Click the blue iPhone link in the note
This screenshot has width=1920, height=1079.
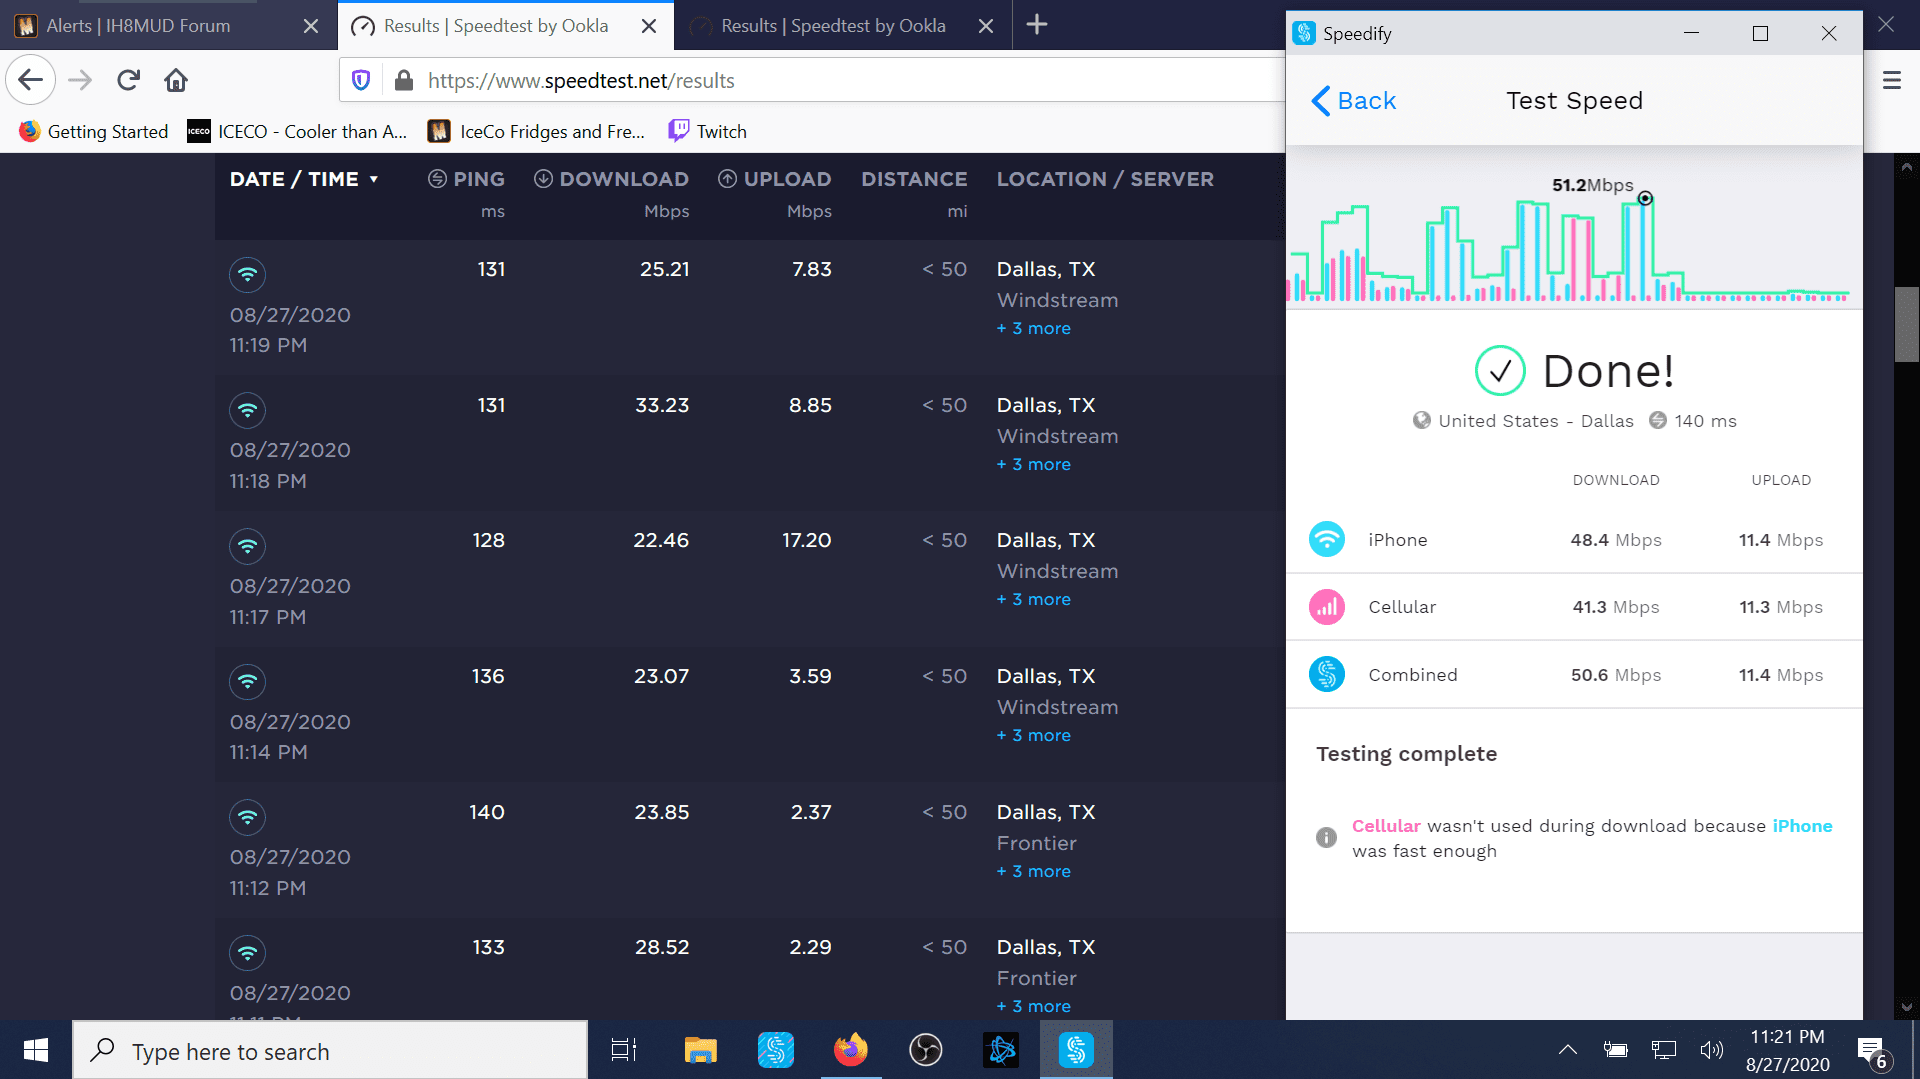(x=1802, y=826)
